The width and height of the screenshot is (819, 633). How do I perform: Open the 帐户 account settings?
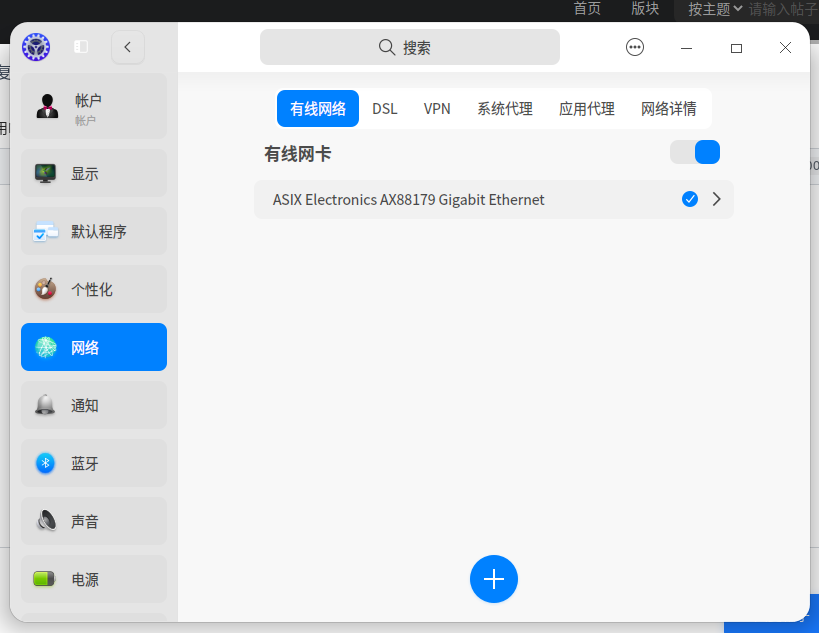click(x=94, y=106)
